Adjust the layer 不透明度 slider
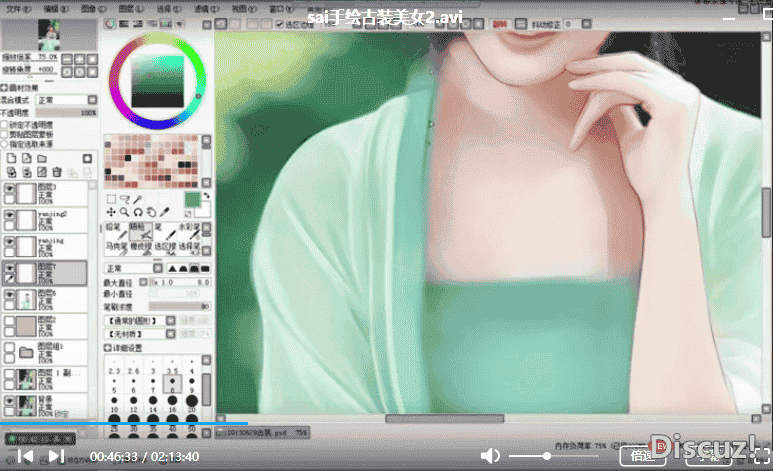 [67, 112]
